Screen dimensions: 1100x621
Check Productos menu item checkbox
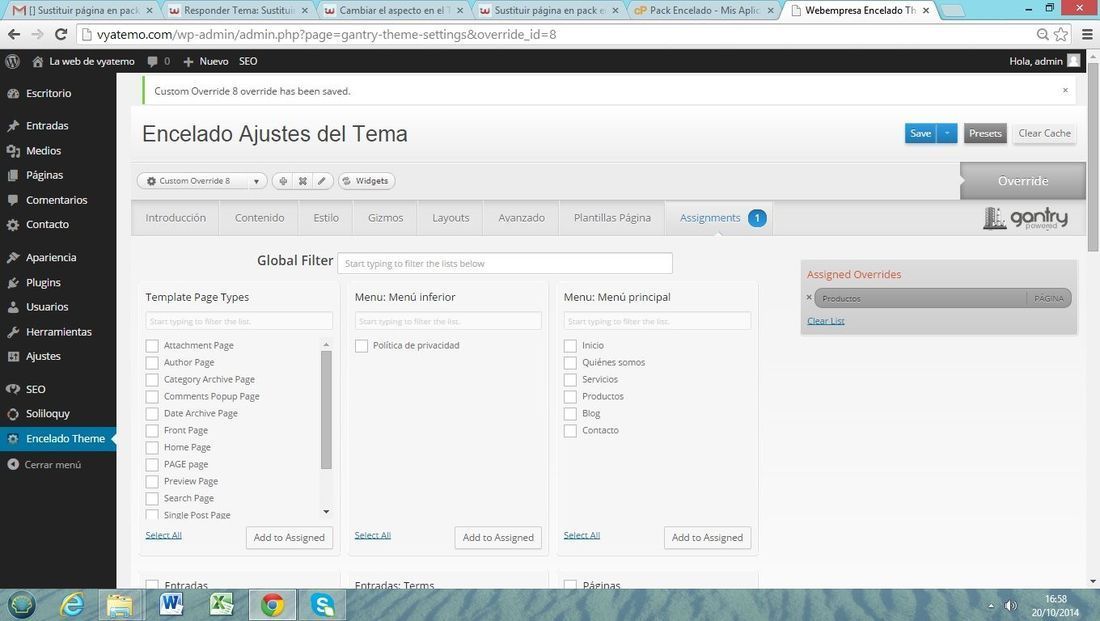coord(570,396)
